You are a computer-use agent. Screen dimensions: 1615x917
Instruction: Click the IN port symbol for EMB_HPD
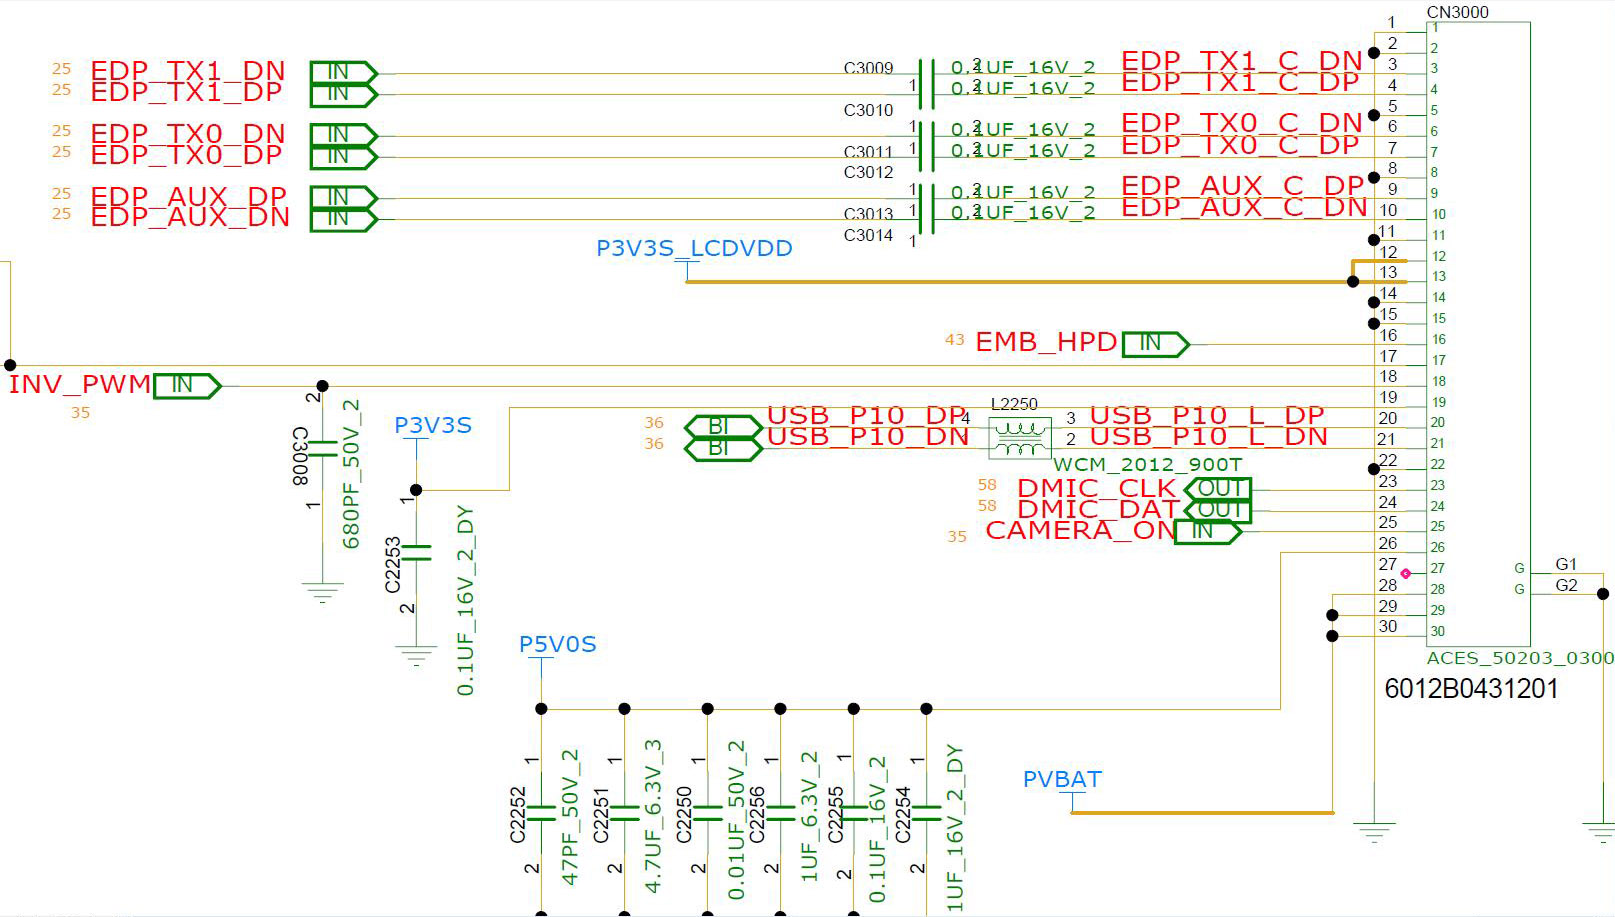coord(1155,344)
